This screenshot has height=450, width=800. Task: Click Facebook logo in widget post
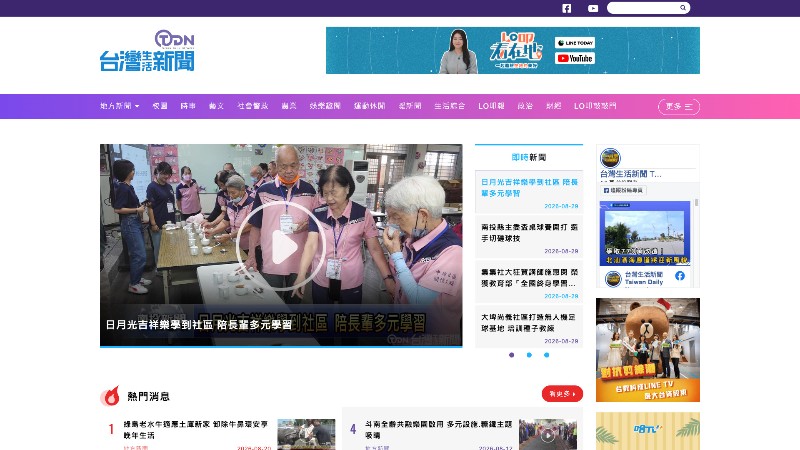[680, 276]
